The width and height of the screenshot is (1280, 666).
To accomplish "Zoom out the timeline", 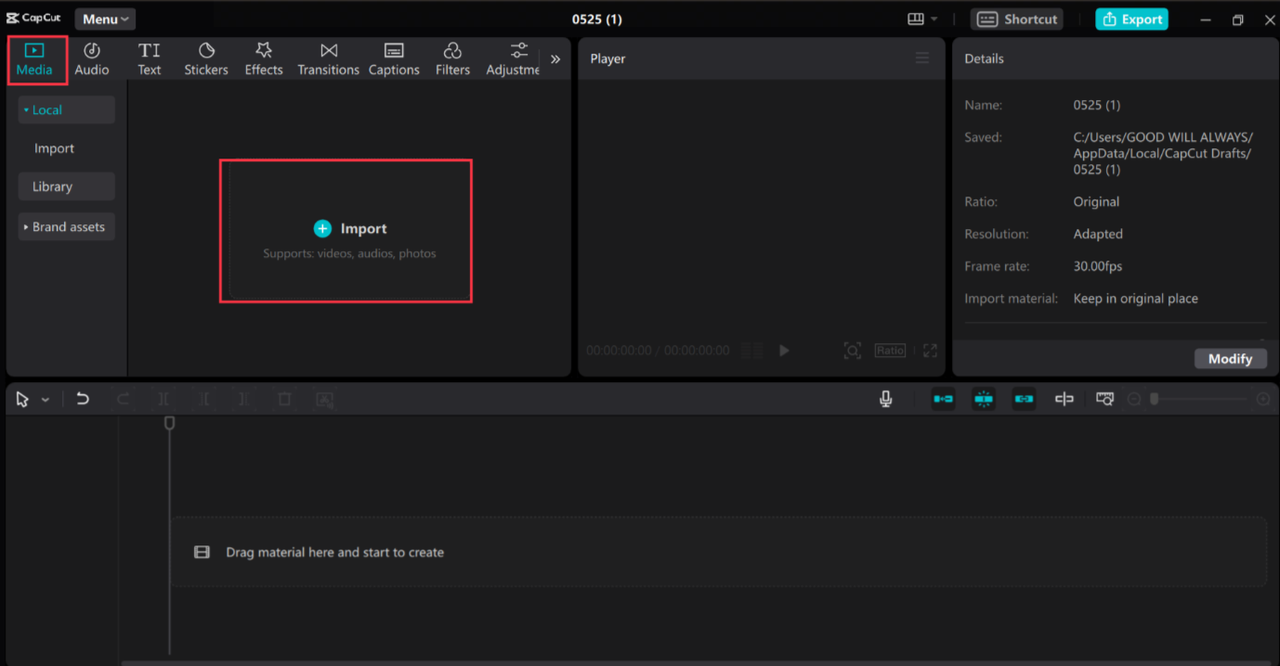I will click(x=1134, y=399).
